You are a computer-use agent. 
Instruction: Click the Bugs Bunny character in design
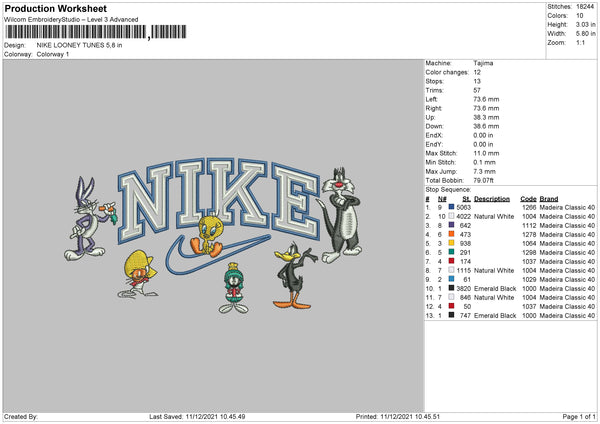[90, 219]
